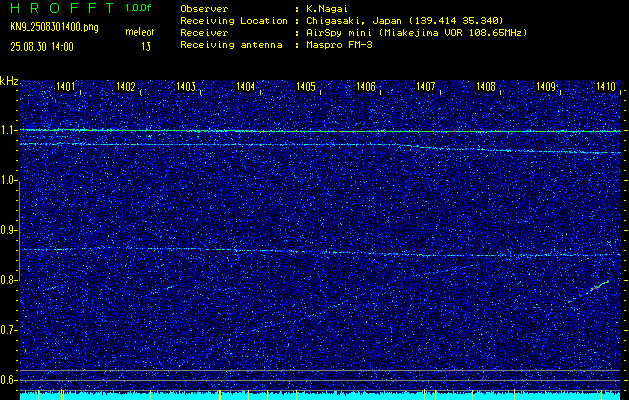Click the 1410 time marker
The width and height of the screenshot is (629, 400).
[606, 86]
